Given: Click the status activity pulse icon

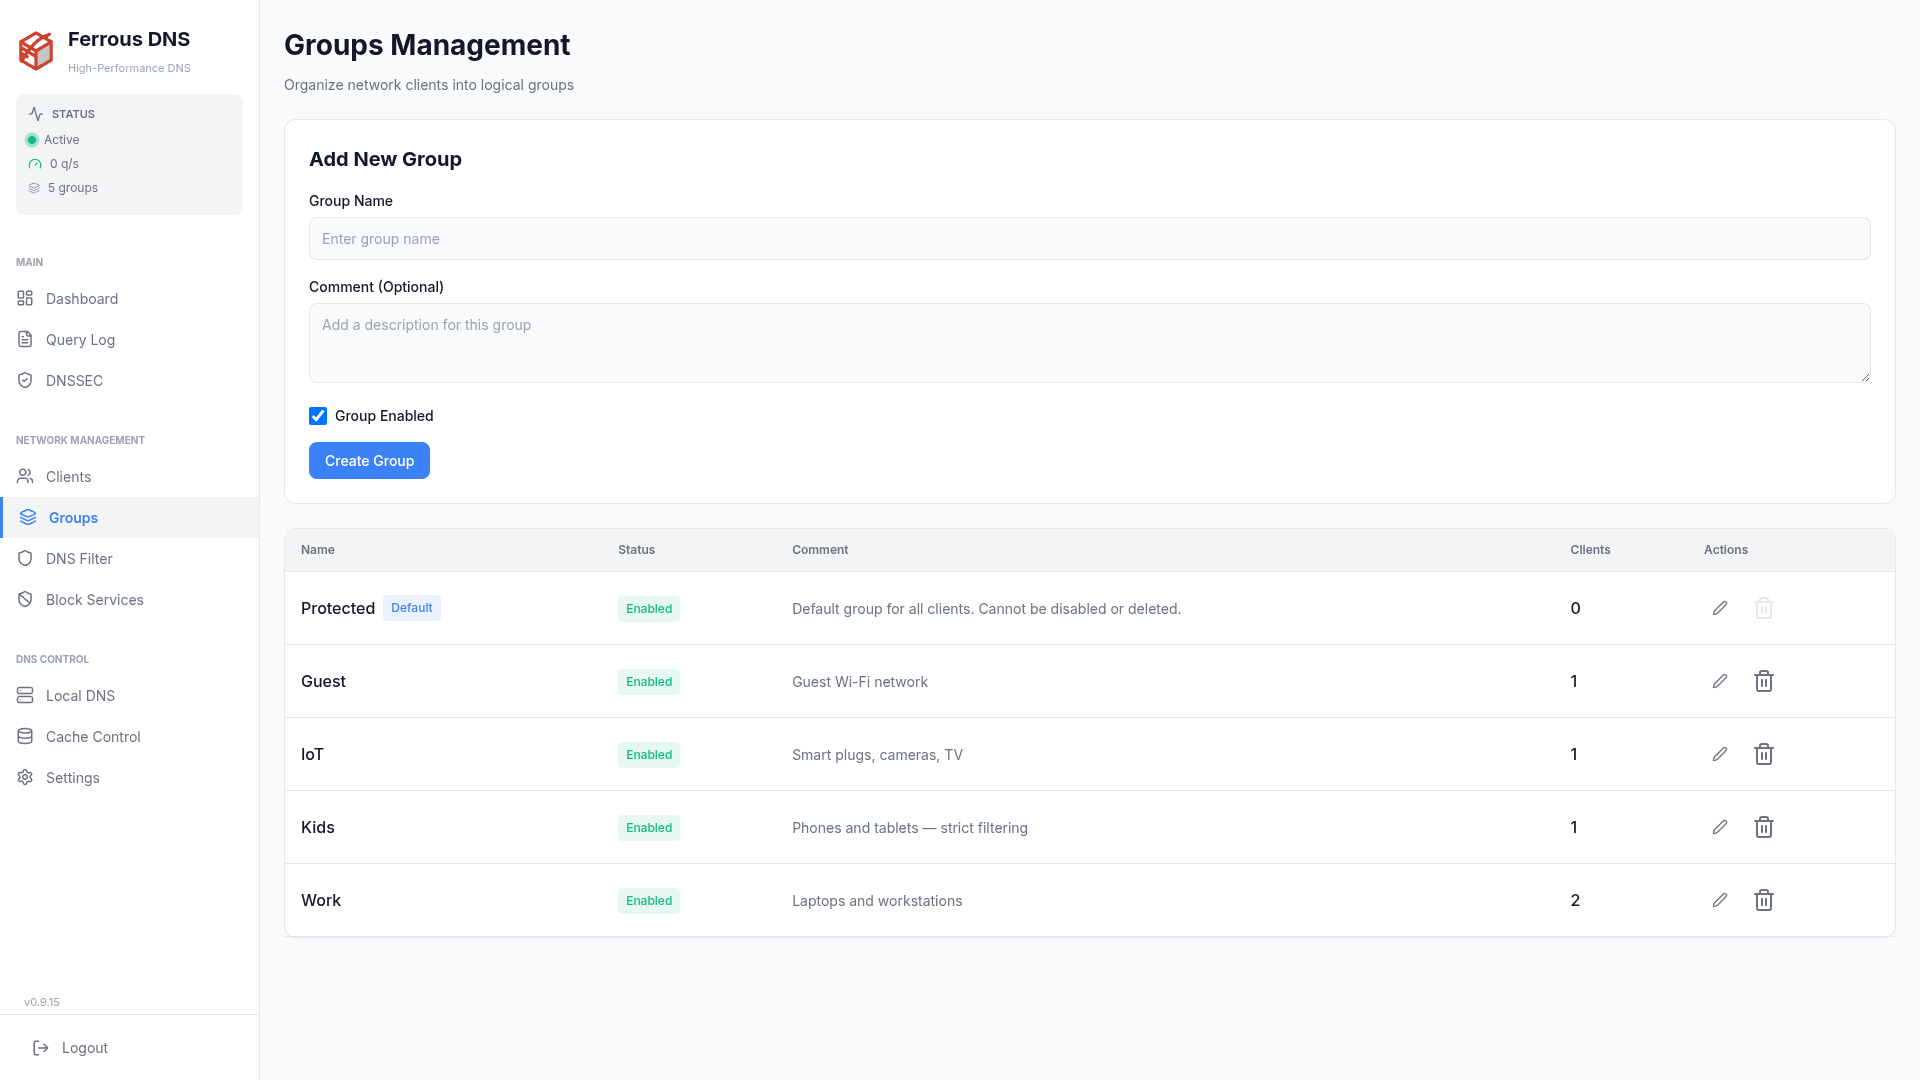Looking at the screenshot, I should tap(36, 114).
